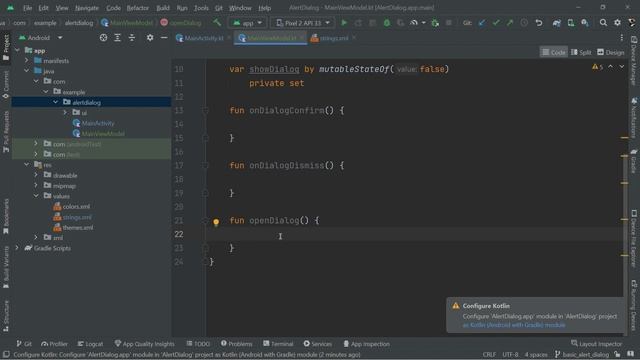Click the lightbulb intention icon on line 21
Screen dimensions: 640x360
coord(216,222)
